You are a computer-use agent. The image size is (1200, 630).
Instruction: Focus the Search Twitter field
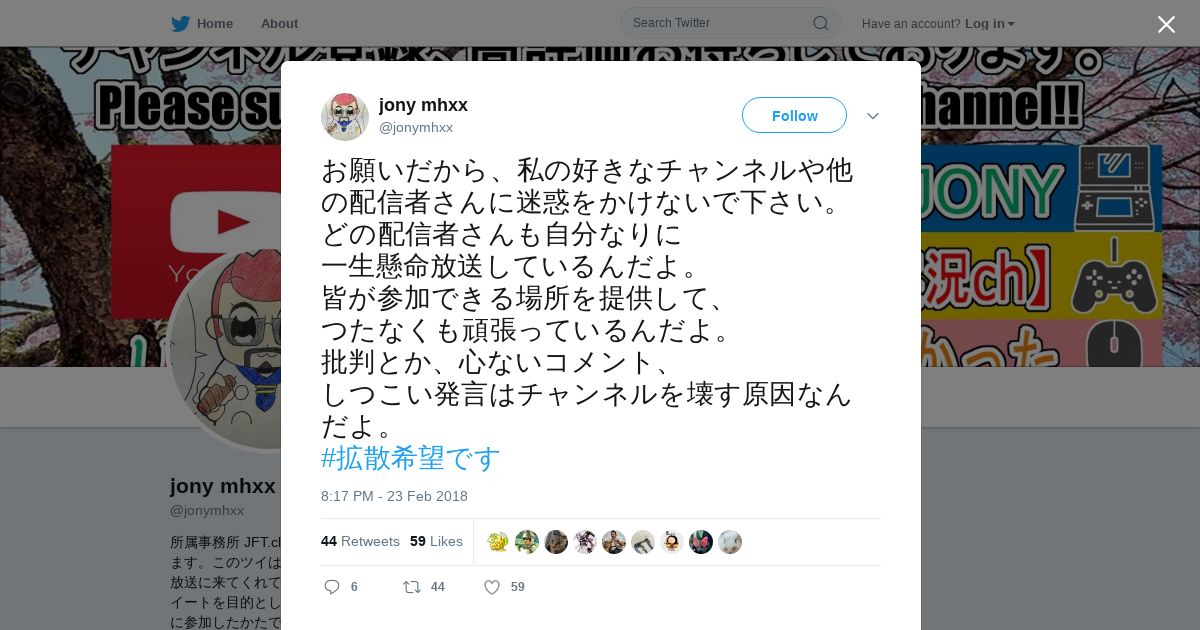click(730, 23)
